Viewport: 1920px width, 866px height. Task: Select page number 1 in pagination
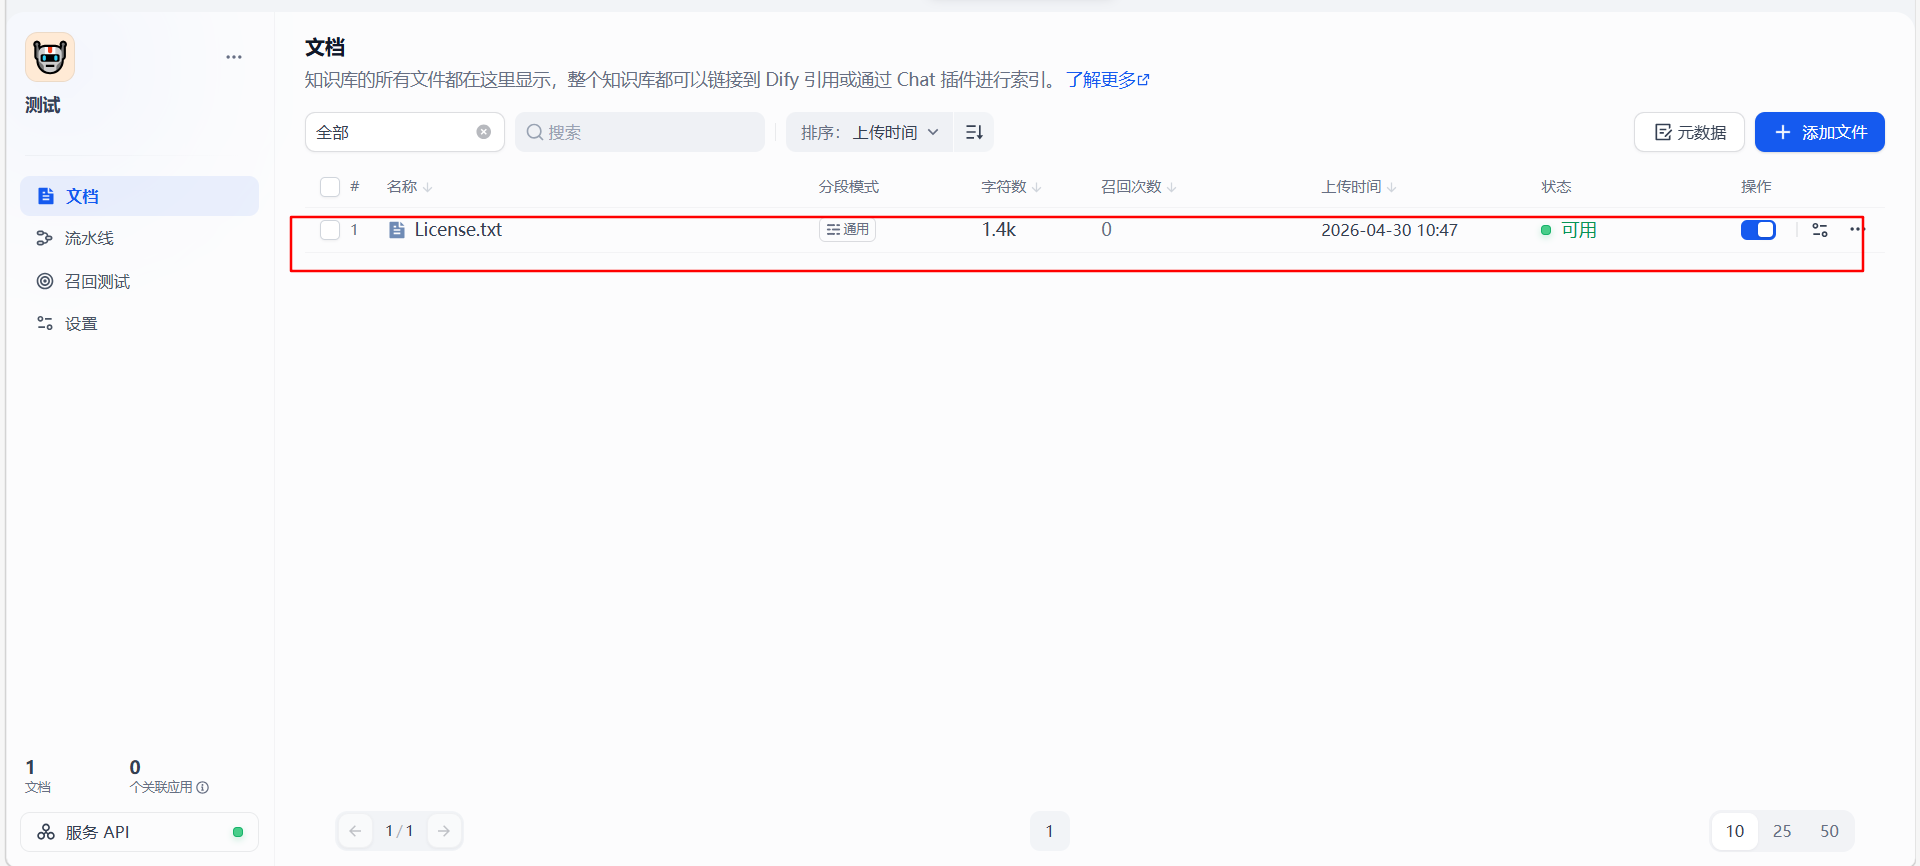(x=1049, y=831)
